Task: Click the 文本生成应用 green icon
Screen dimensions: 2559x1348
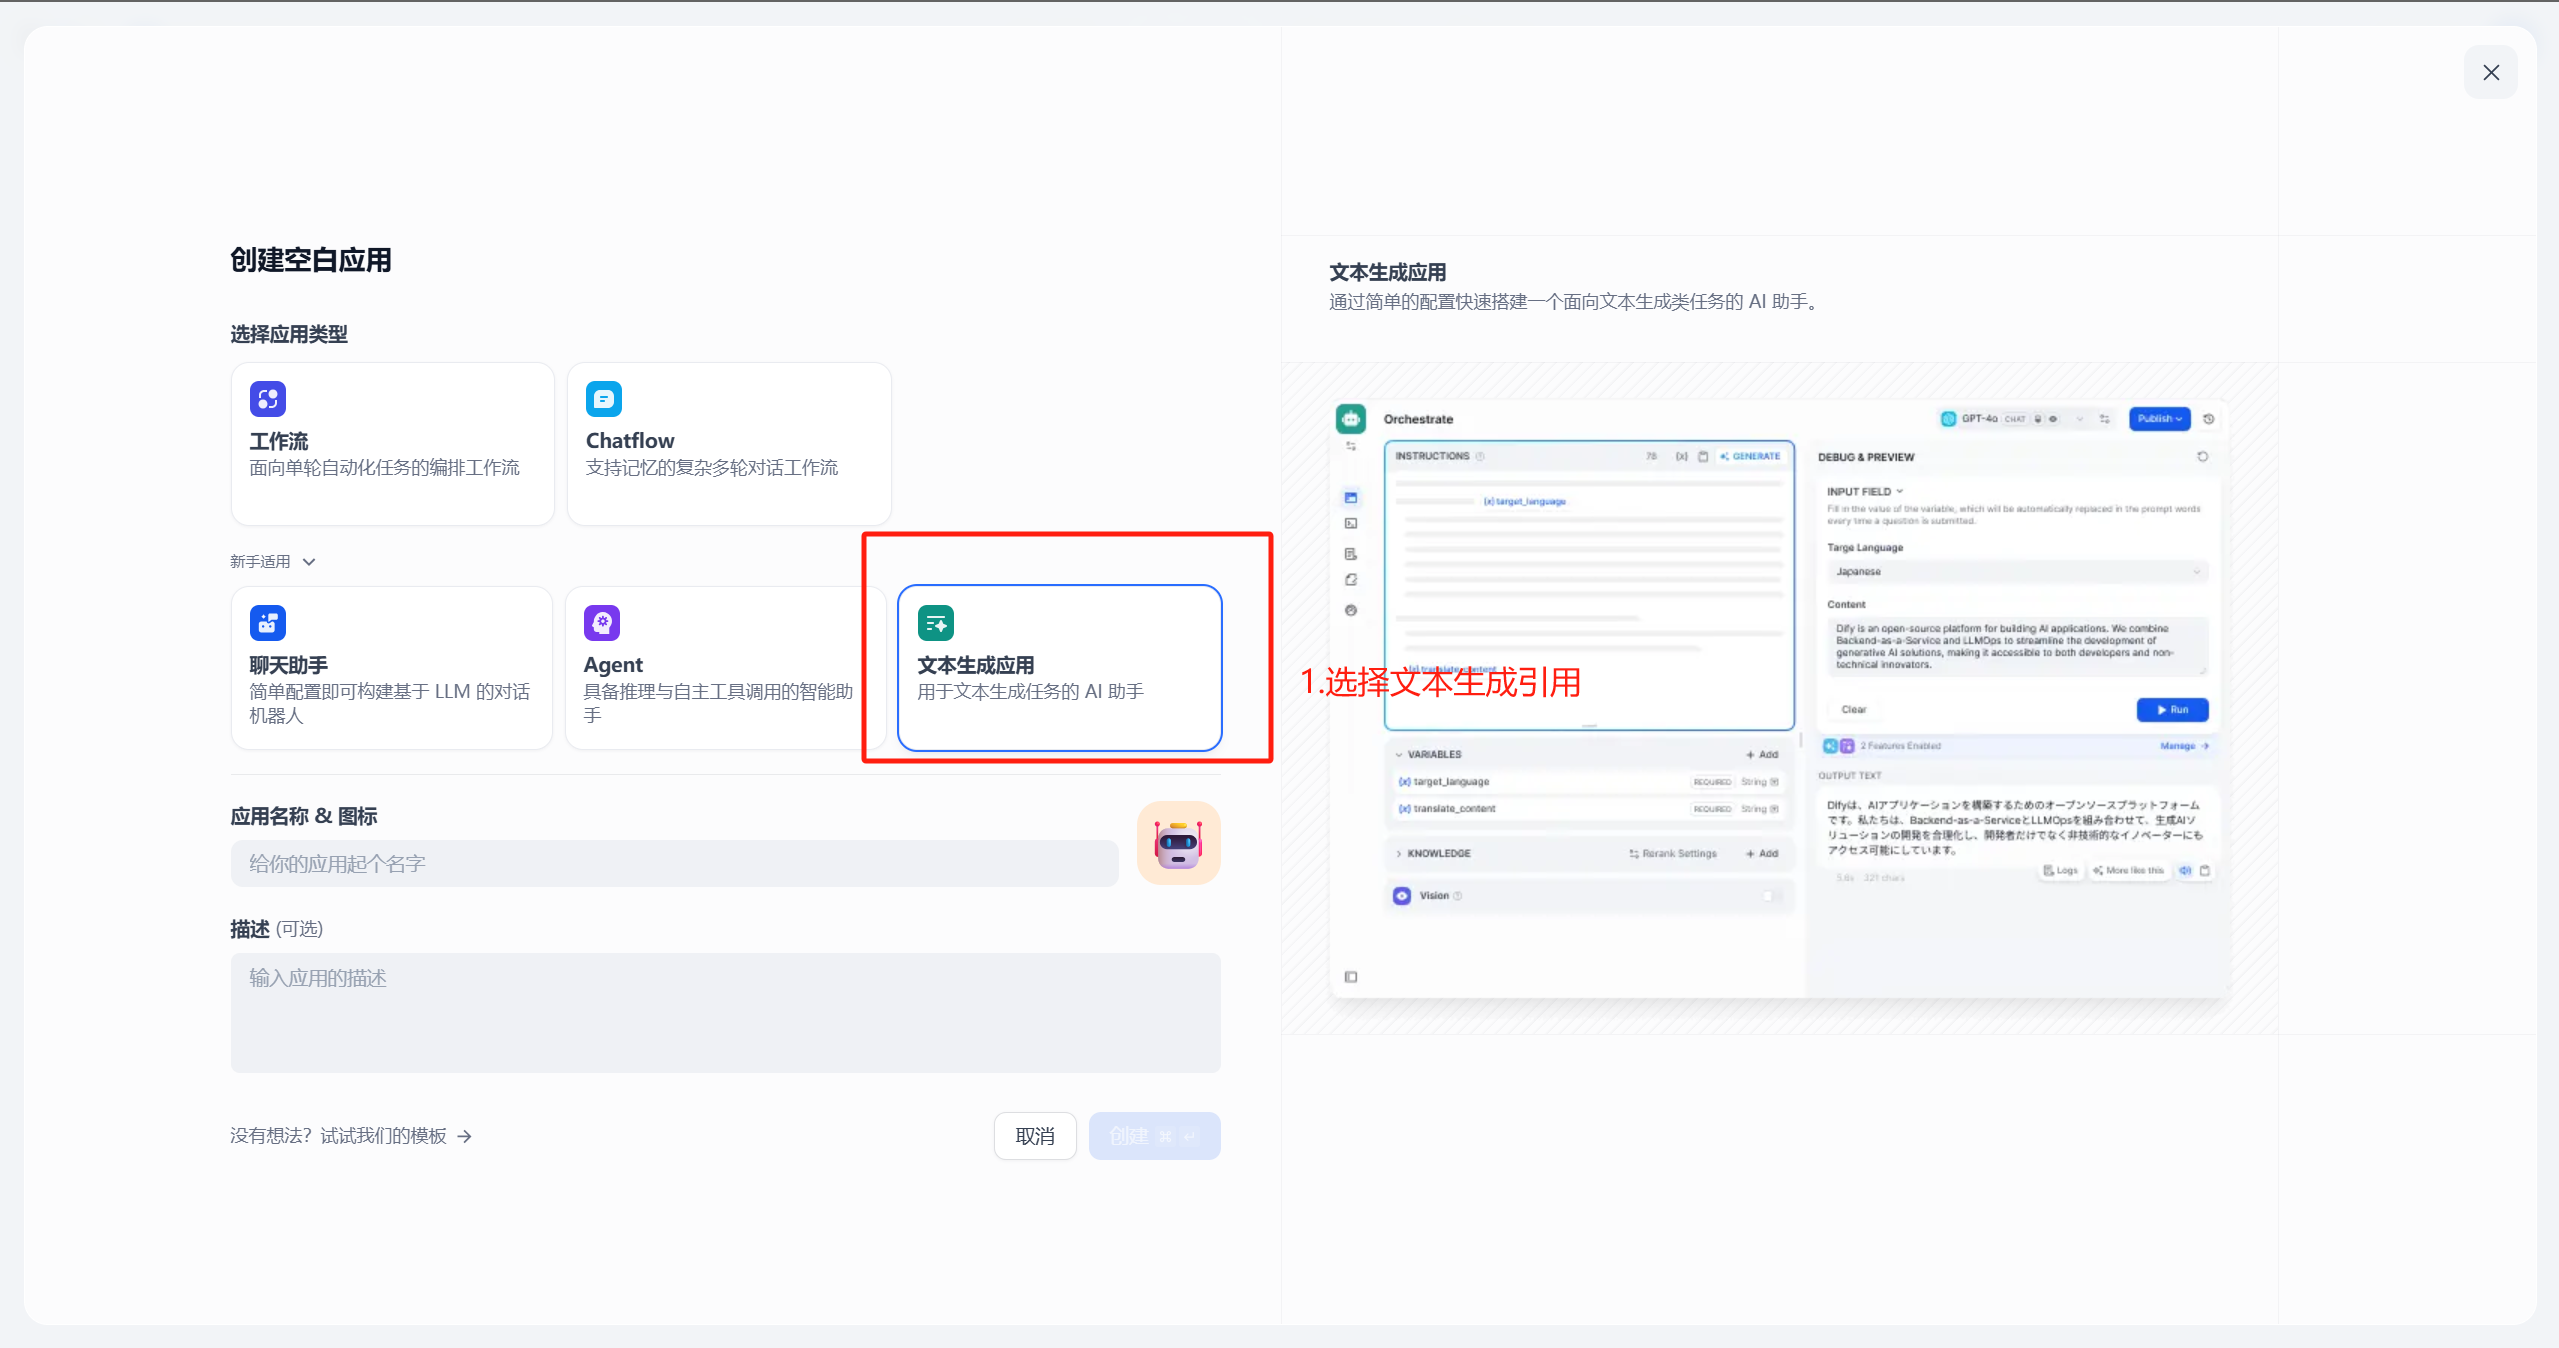Action: point(935,623)
